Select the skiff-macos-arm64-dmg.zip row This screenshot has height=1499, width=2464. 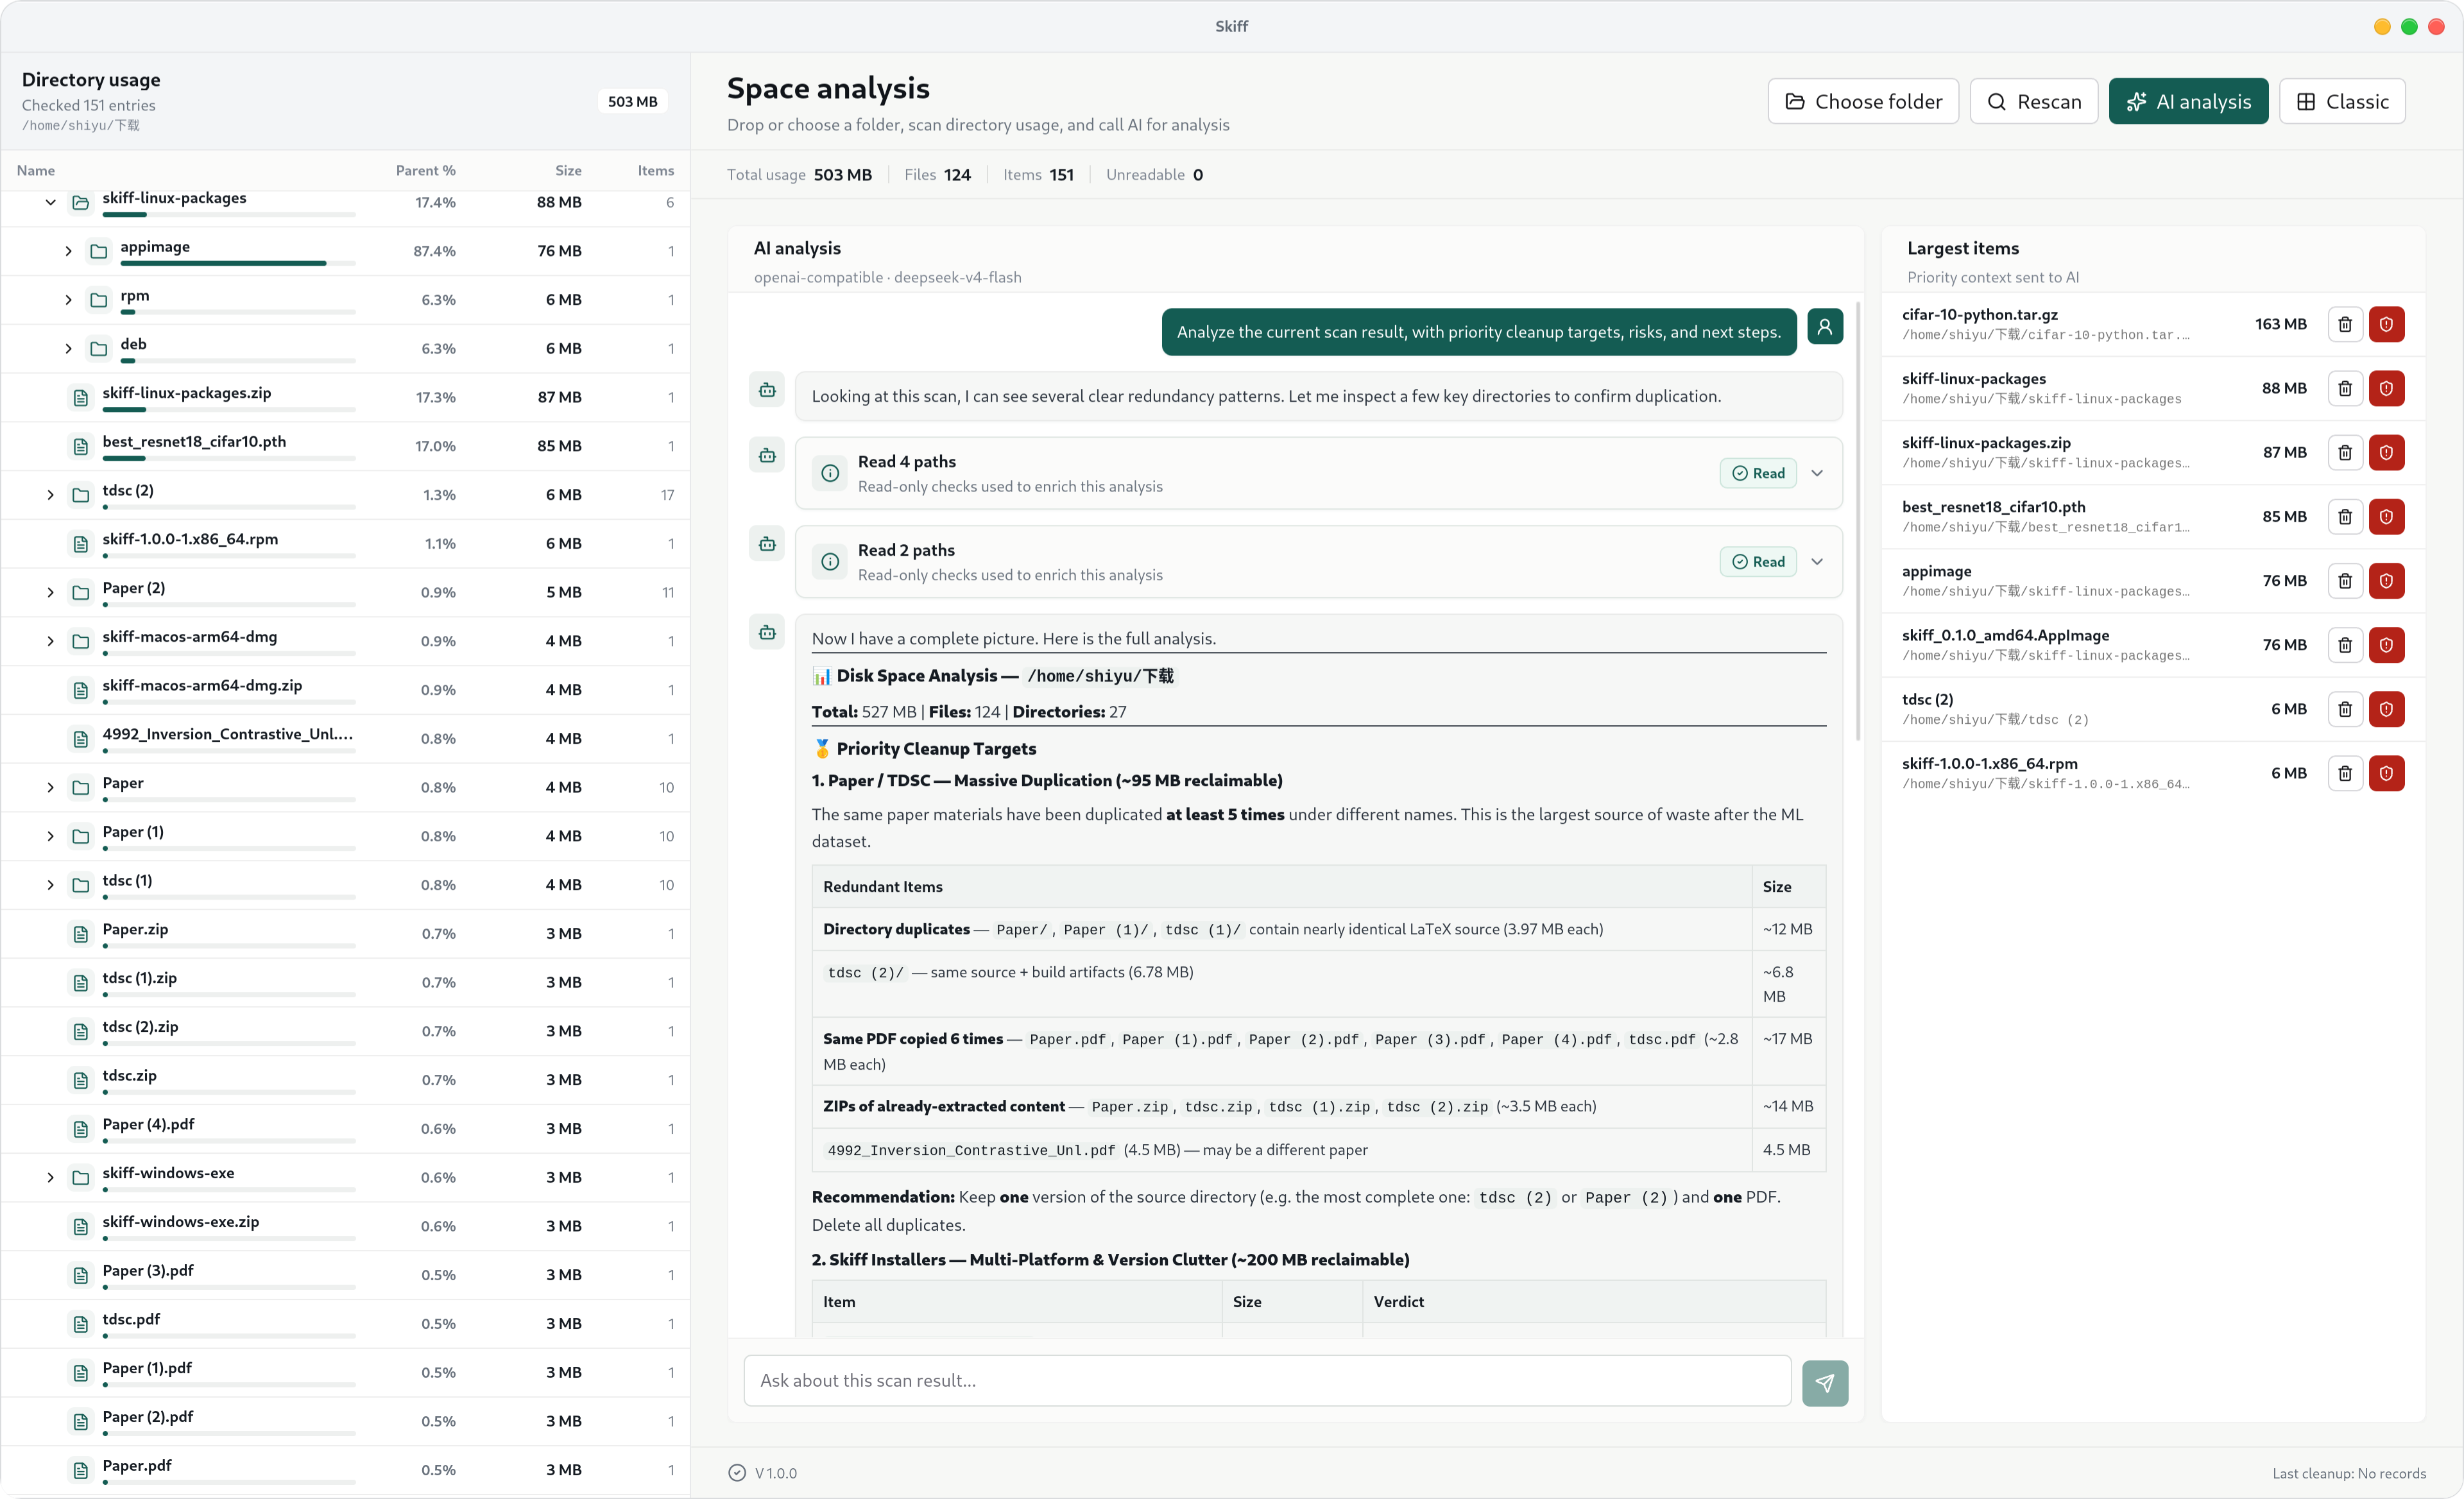click(345, 690)
